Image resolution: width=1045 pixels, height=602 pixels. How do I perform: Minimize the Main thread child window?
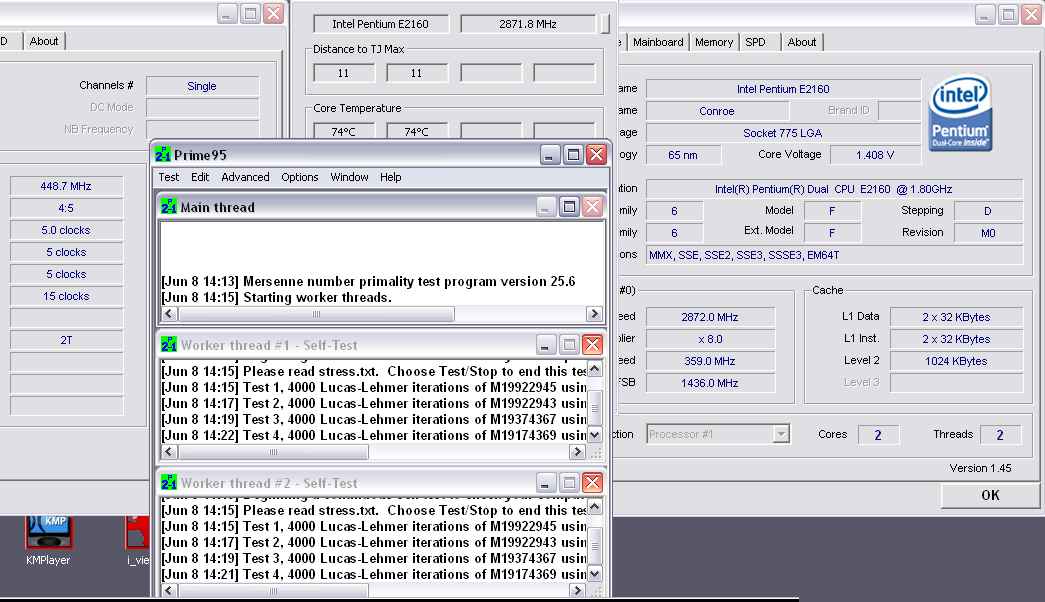pos(545,207)
